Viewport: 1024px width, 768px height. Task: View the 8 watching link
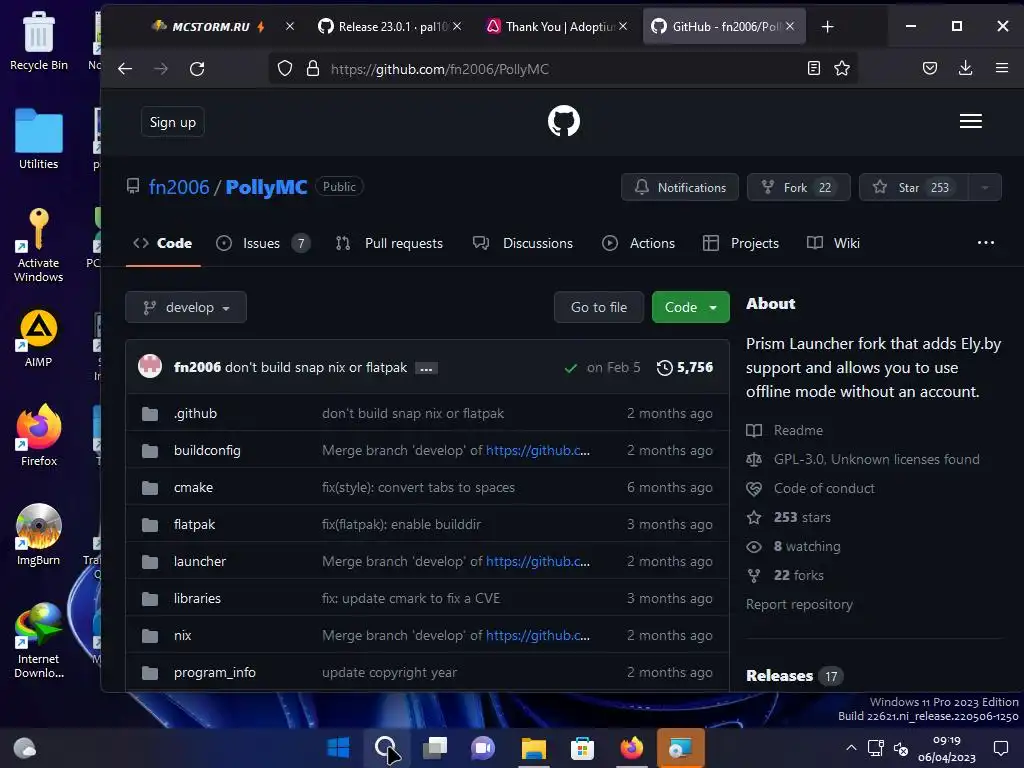(807, 546)
